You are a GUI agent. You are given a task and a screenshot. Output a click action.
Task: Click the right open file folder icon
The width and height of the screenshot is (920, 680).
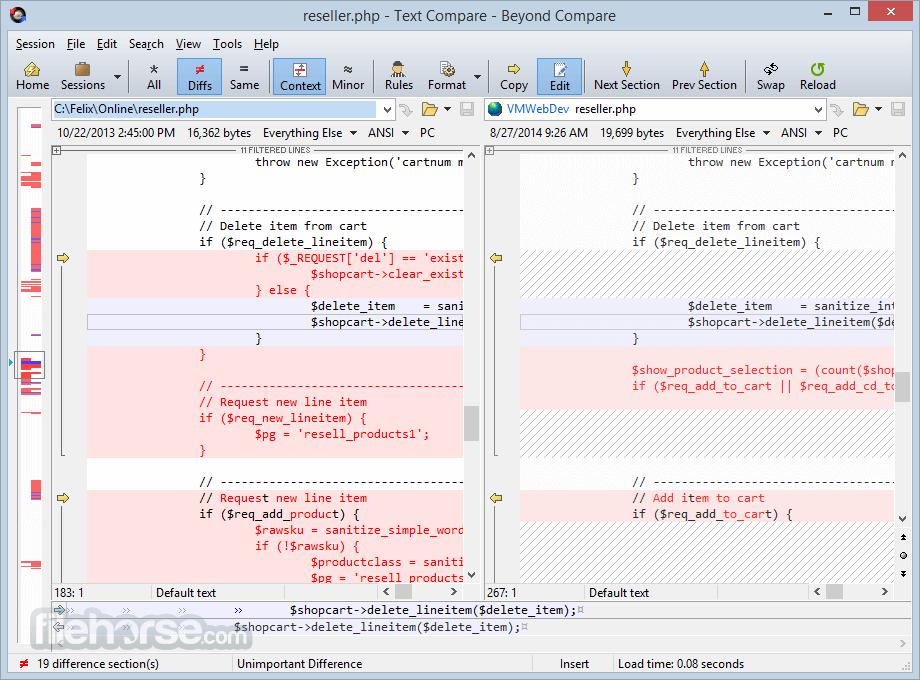click(x=860, y=109)
